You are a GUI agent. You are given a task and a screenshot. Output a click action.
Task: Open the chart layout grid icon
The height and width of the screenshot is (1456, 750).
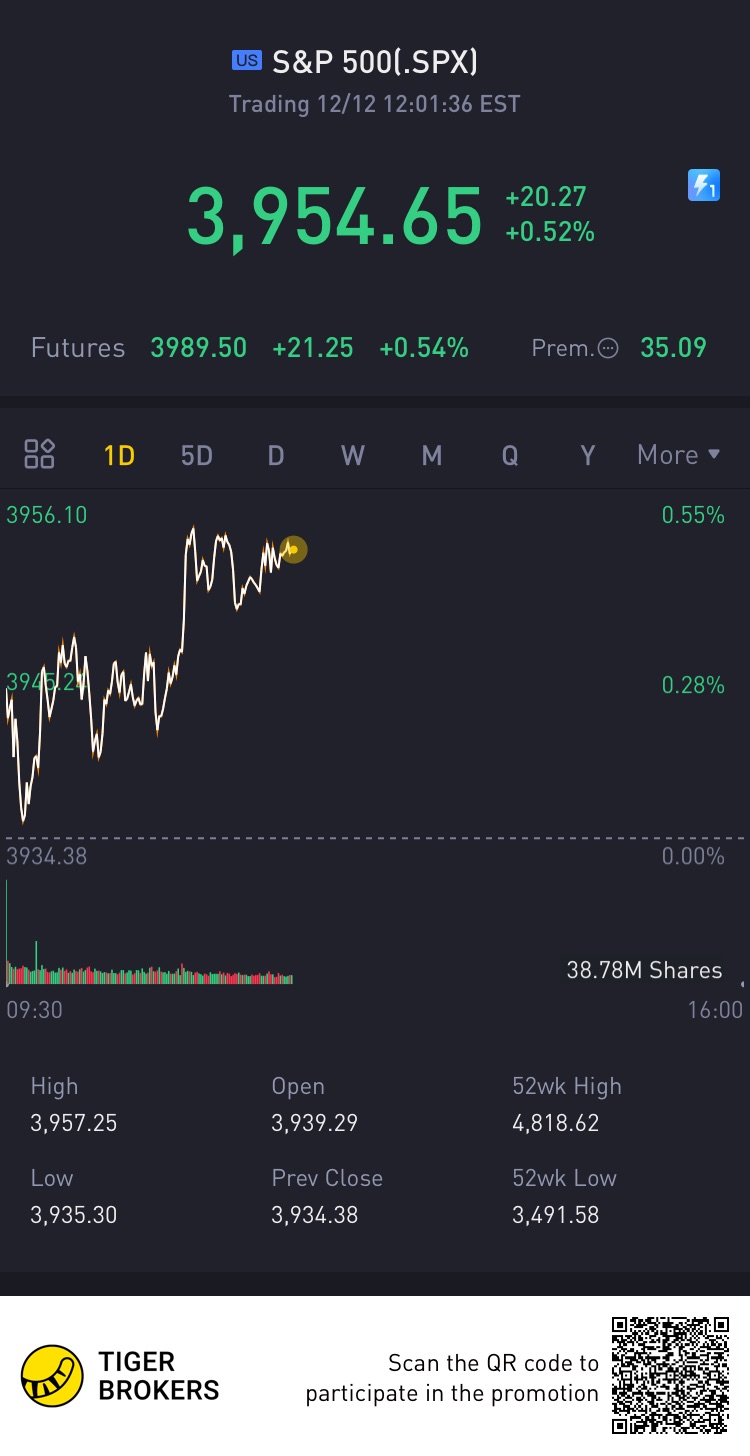tap(39, 455)
